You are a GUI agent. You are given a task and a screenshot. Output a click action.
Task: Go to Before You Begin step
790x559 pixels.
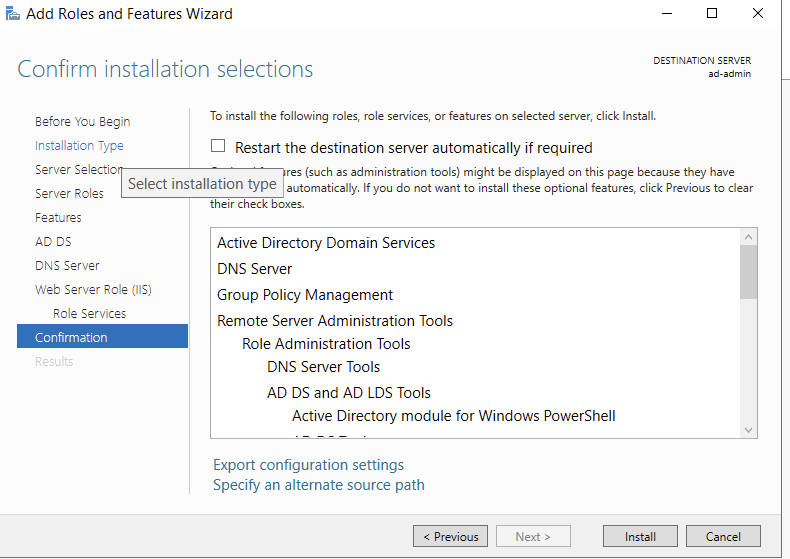pos(83,122)
